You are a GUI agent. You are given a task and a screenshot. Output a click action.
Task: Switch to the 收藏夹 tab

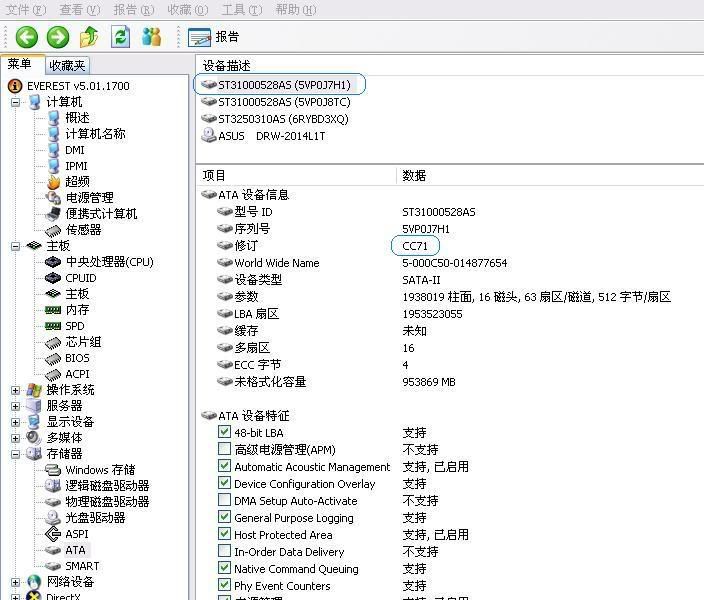click(x=68, y=65)
